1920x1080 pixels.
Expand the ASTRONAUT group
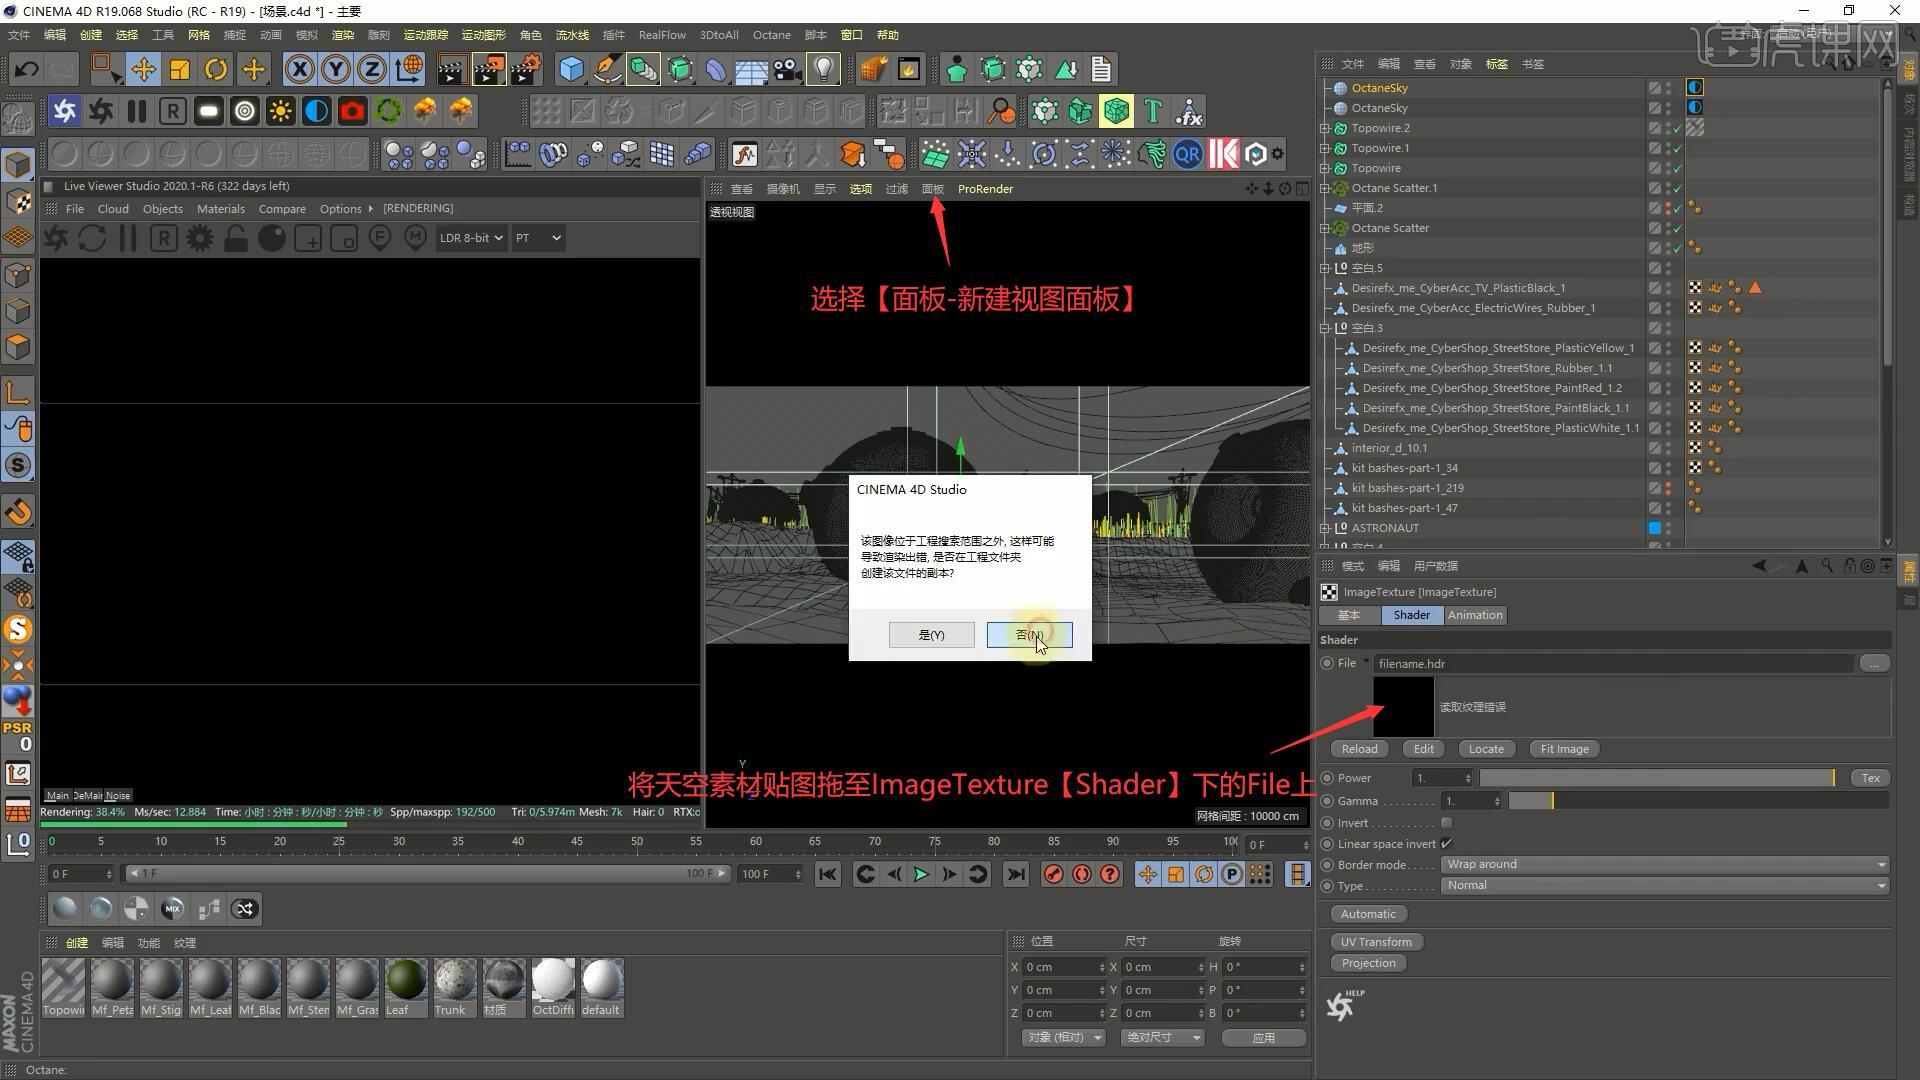(1325, 528)
